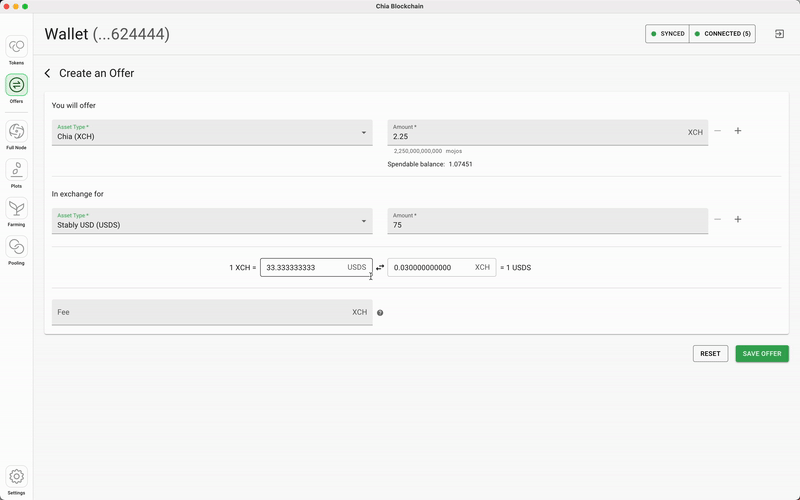Remove the offered Chia asset row with minus icon
The image size is (800, 500).
point(718,131)
